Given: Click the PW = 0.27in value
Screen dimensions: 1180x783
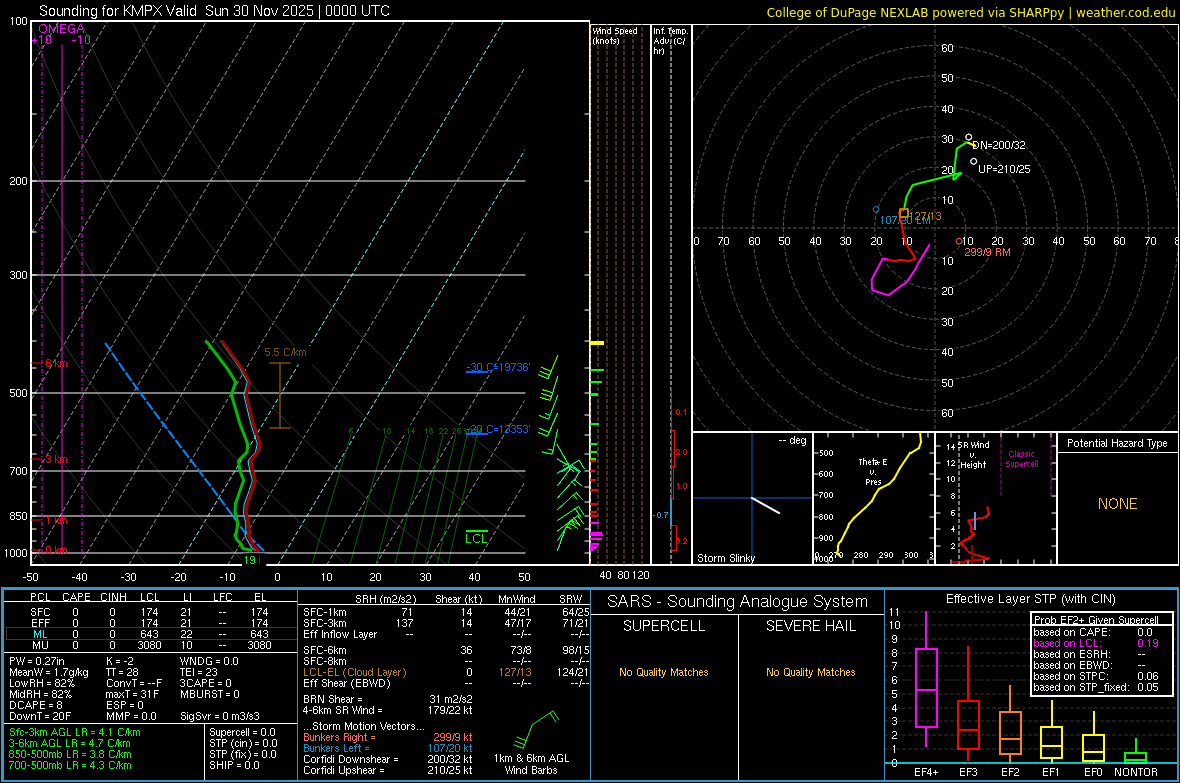Looking at the screenshot, I should tap(37, 661).
